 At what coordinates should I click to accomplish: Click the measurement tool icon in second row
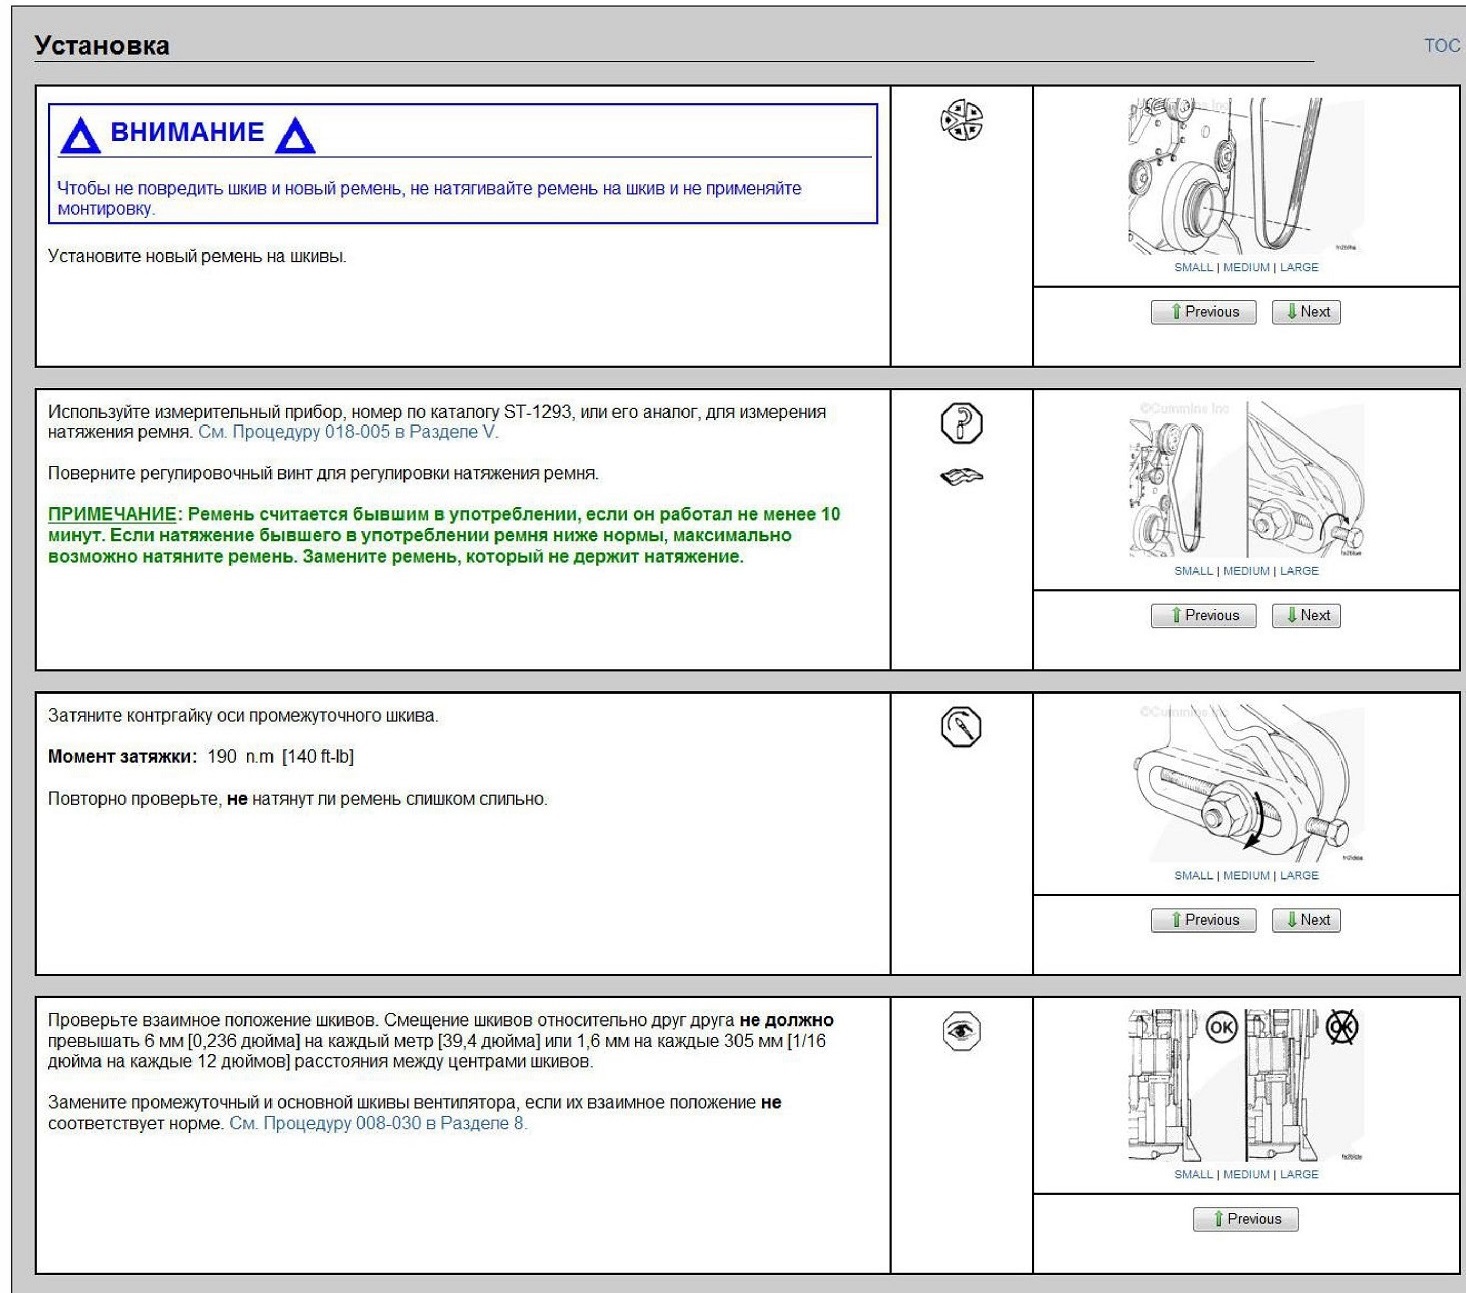pos(961,423)
